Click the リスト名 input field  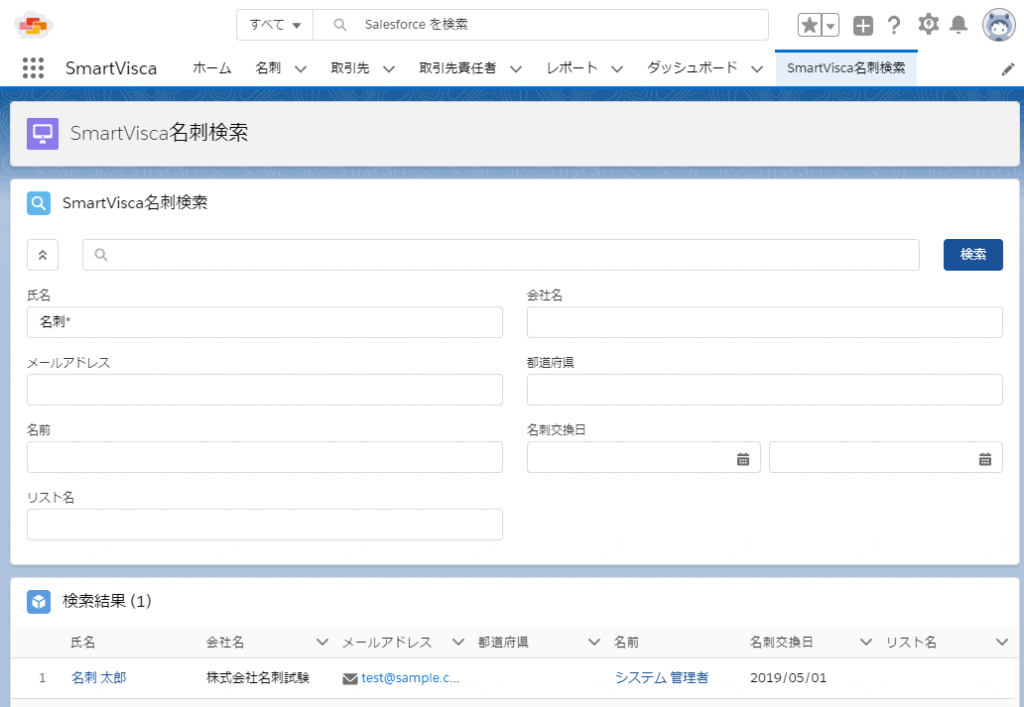point(264,524)
